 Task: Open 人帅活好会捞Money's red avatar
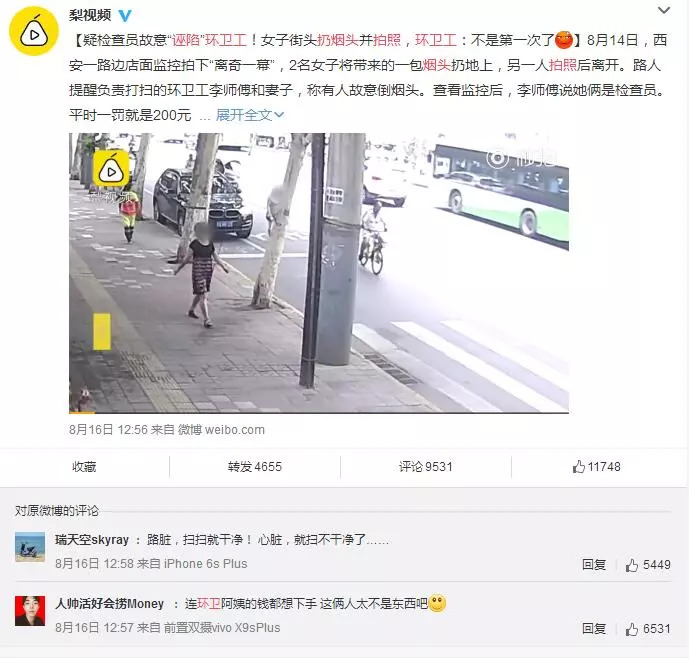coord(30,611)
